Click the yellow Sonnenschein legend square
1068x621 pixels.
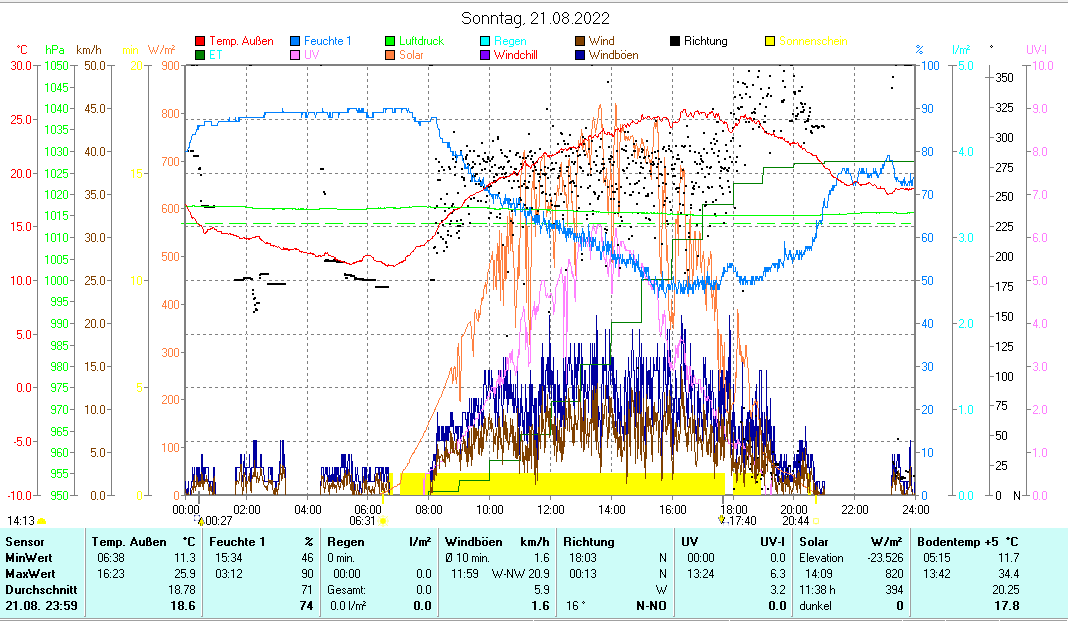point(770,42)
